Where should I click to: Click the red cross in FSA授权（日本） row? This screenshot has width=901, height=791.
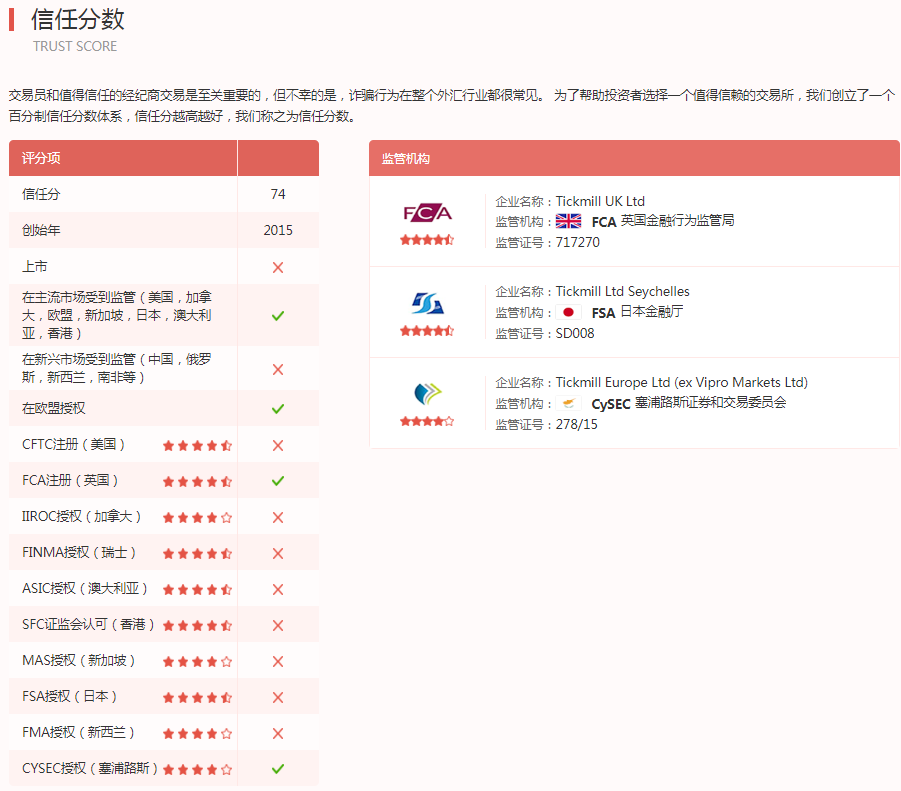278,697
